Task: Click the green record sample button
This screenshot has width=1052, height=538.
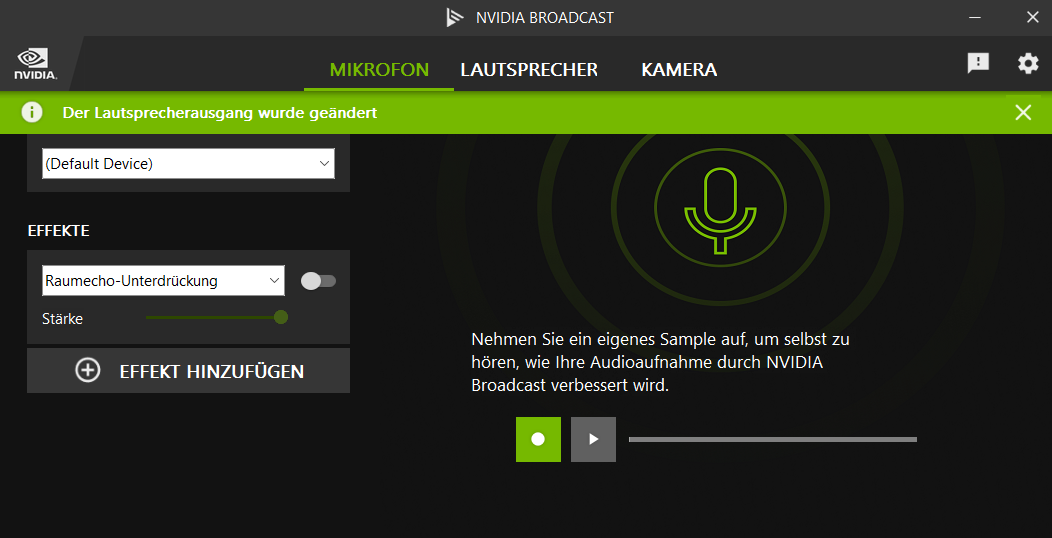Action: (x=538, y=439)
